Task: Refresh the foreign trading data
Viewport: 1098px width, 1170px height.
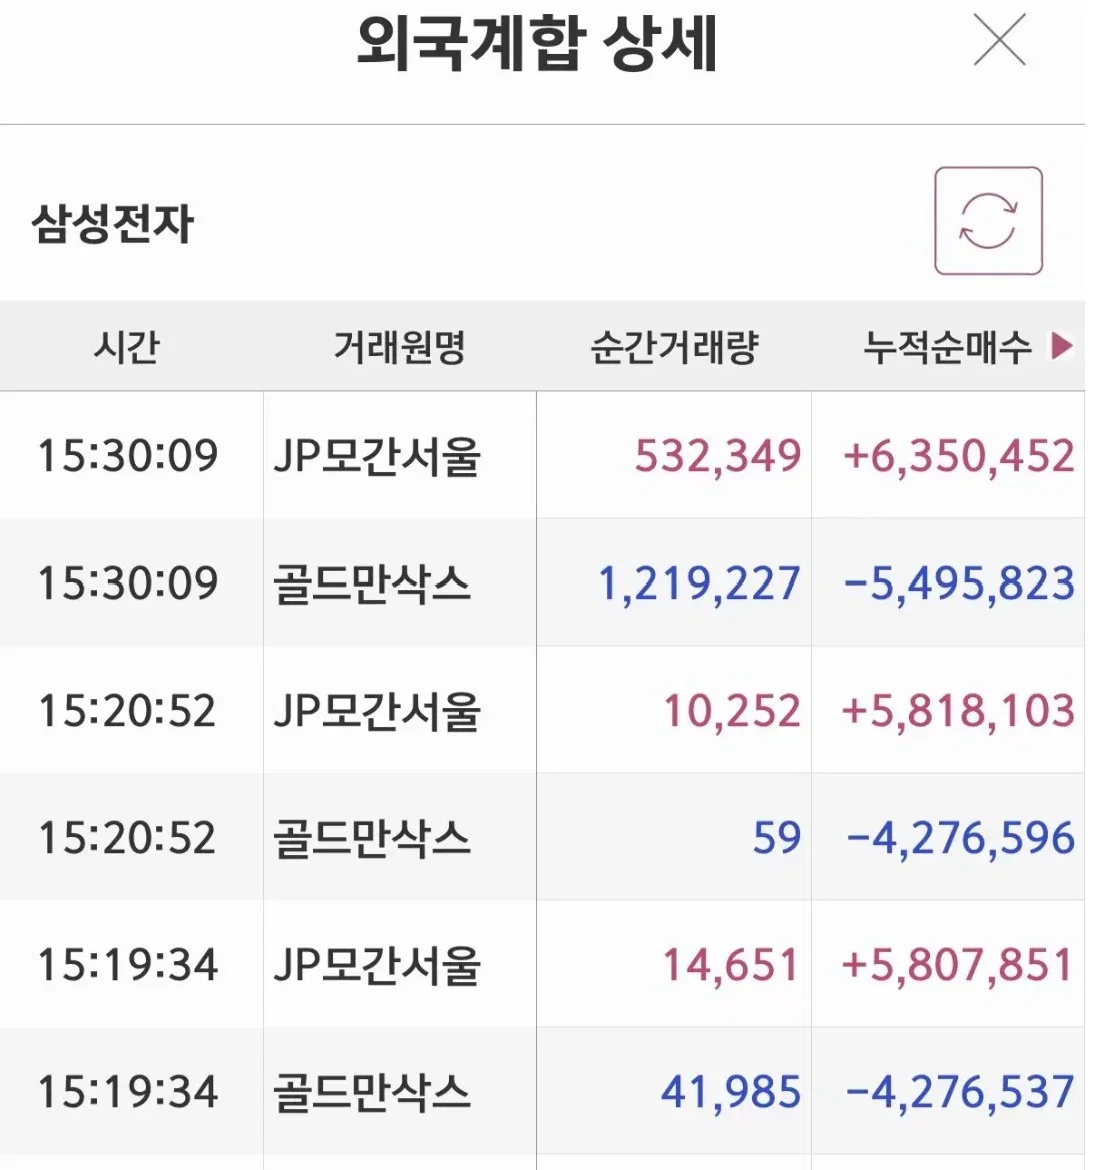Action: click(x=988, y=221)
